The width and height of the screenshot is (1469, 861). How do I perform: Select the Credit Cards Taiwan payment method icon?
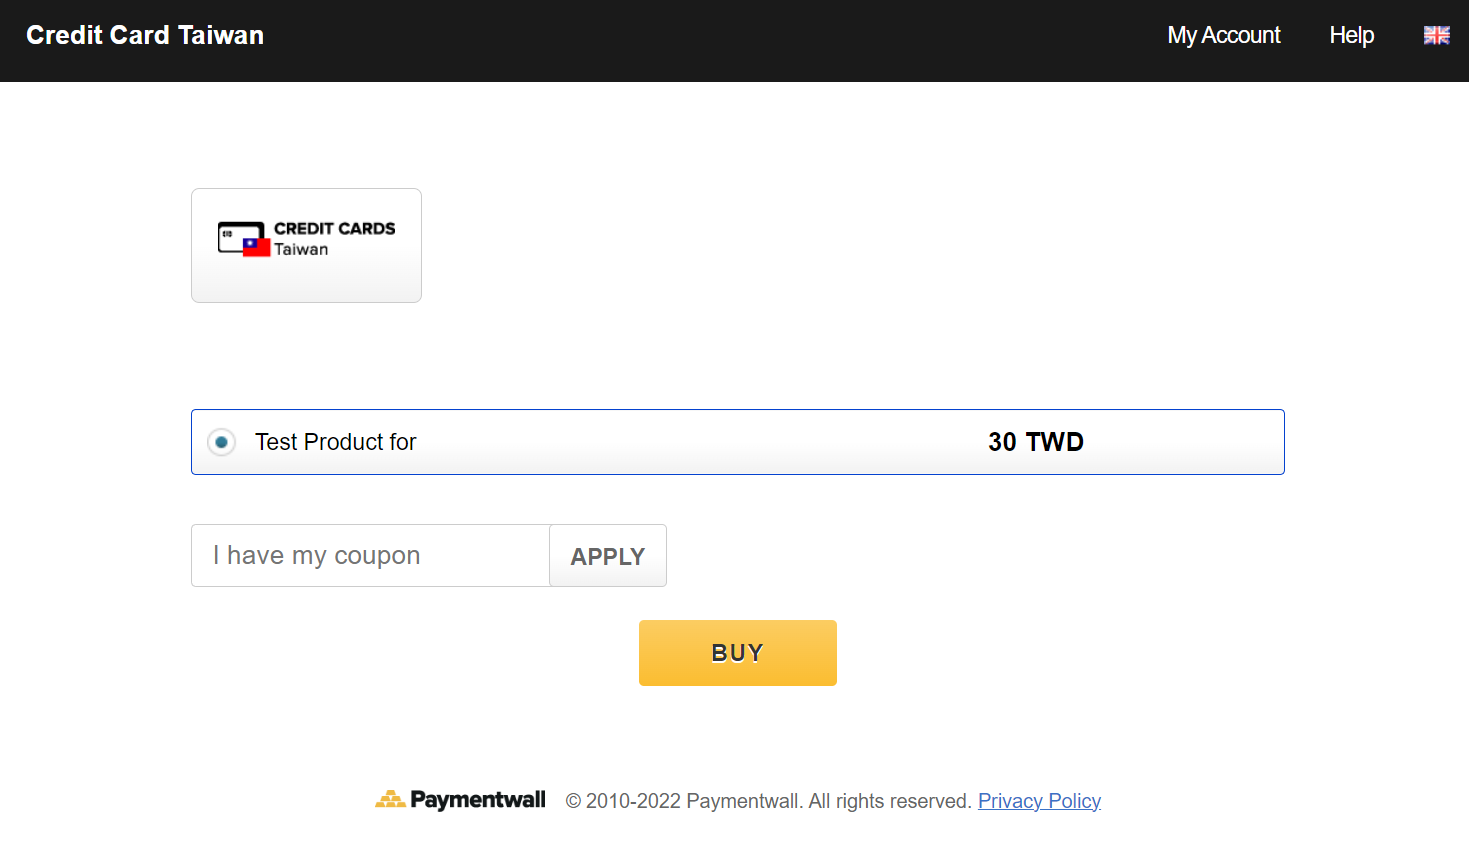pos(306,244)
